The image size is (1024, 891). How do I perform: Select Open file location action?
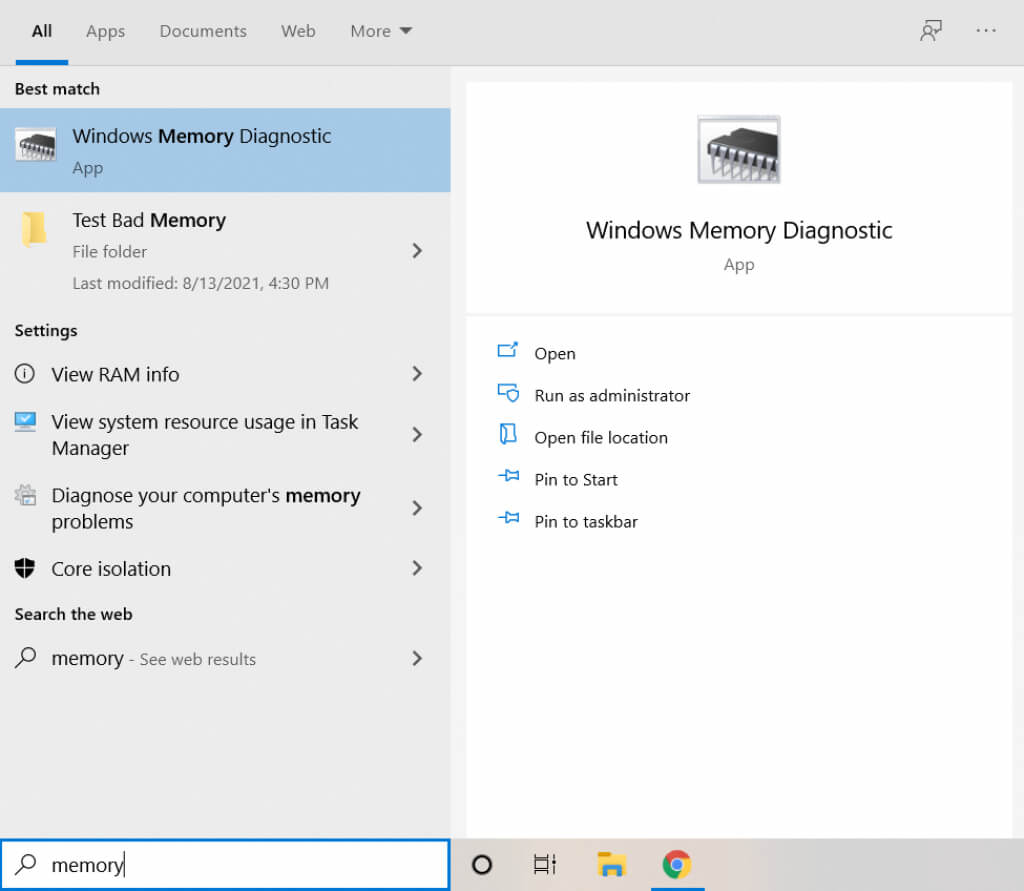click(600, 438)
